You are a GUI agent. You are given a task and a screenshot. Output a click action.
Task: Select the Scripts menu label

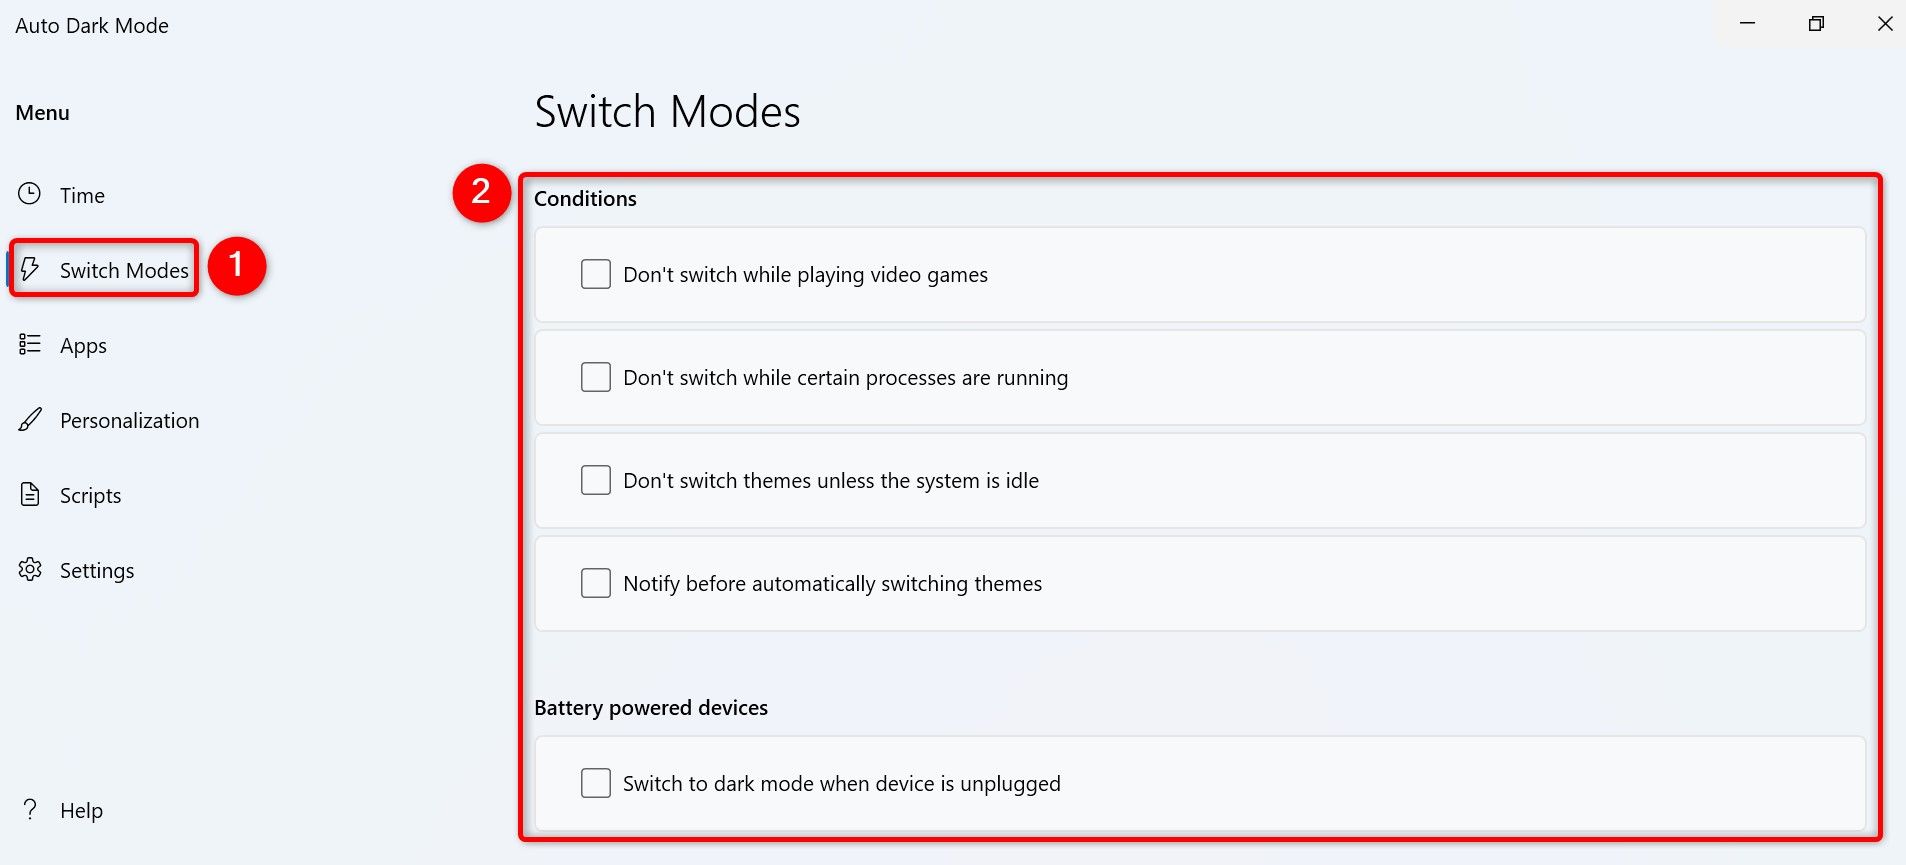pos(90,496)
